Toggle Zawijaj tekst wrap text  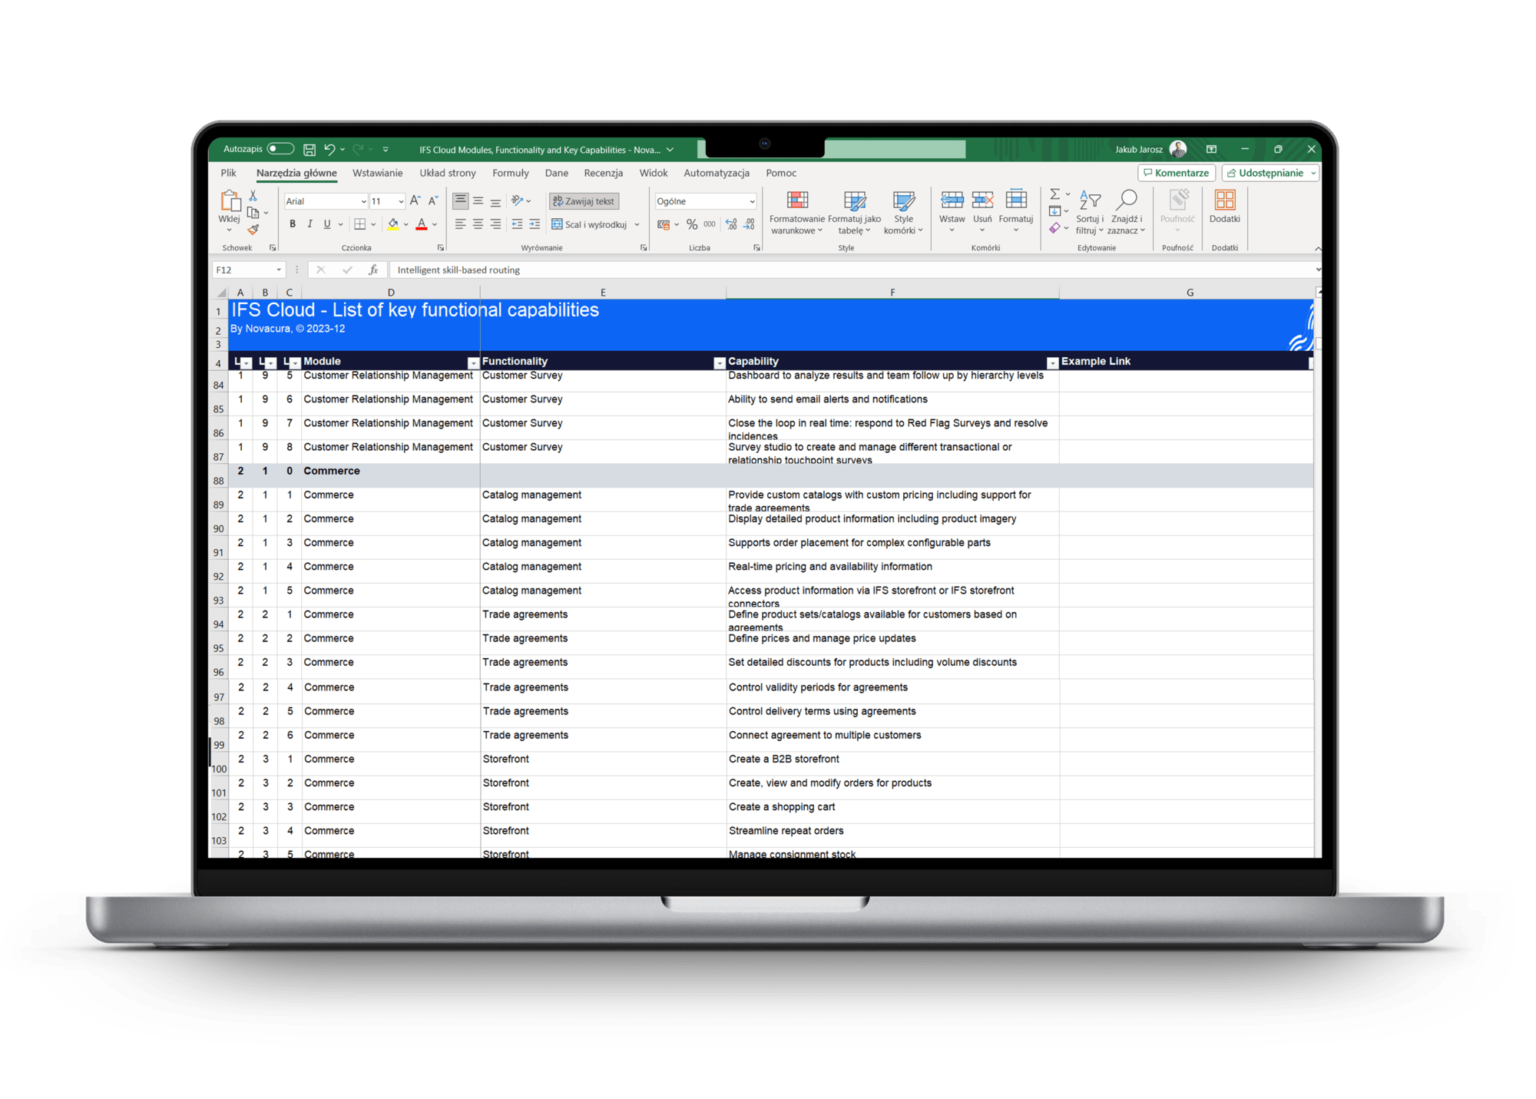tap(582, 200)
